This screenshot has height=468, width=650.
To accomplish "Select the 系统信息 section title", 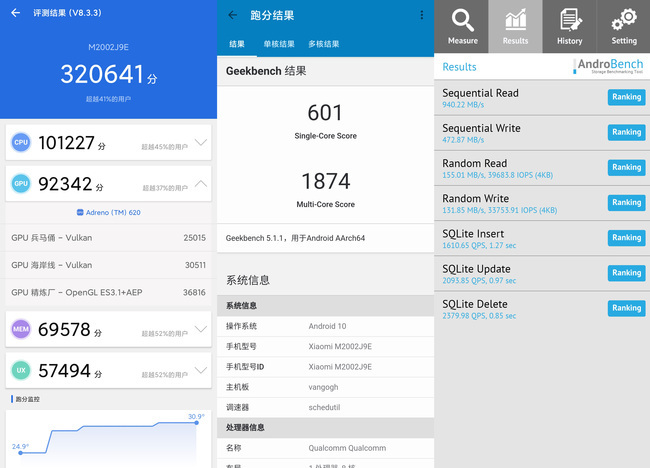I will pos(248,280).
